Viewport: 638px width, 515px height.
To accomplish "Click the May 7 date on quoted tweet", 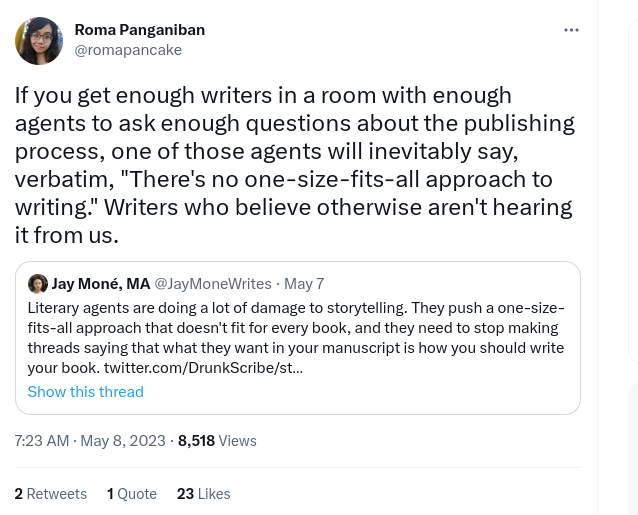I will click(x=305, y=284).
